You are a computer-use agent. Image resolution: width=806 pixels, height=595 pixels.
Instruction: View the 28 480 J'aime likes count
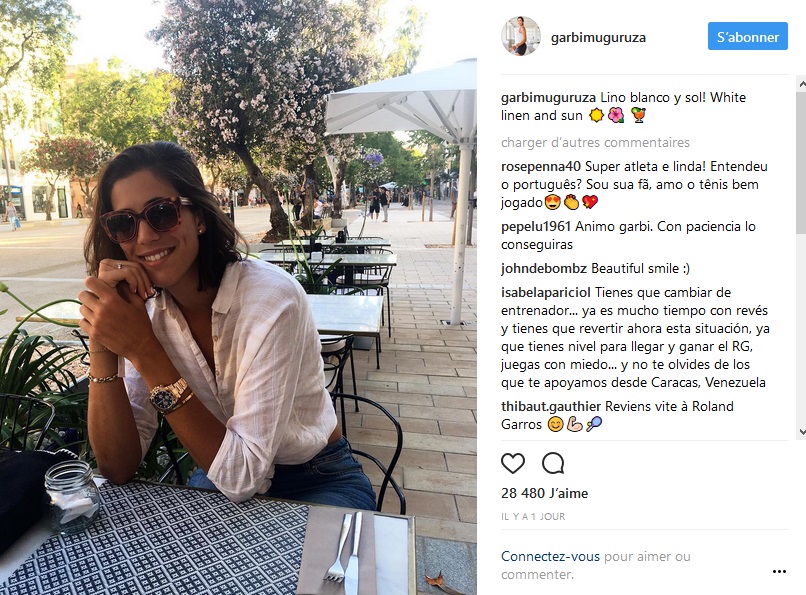coord(544,493)
